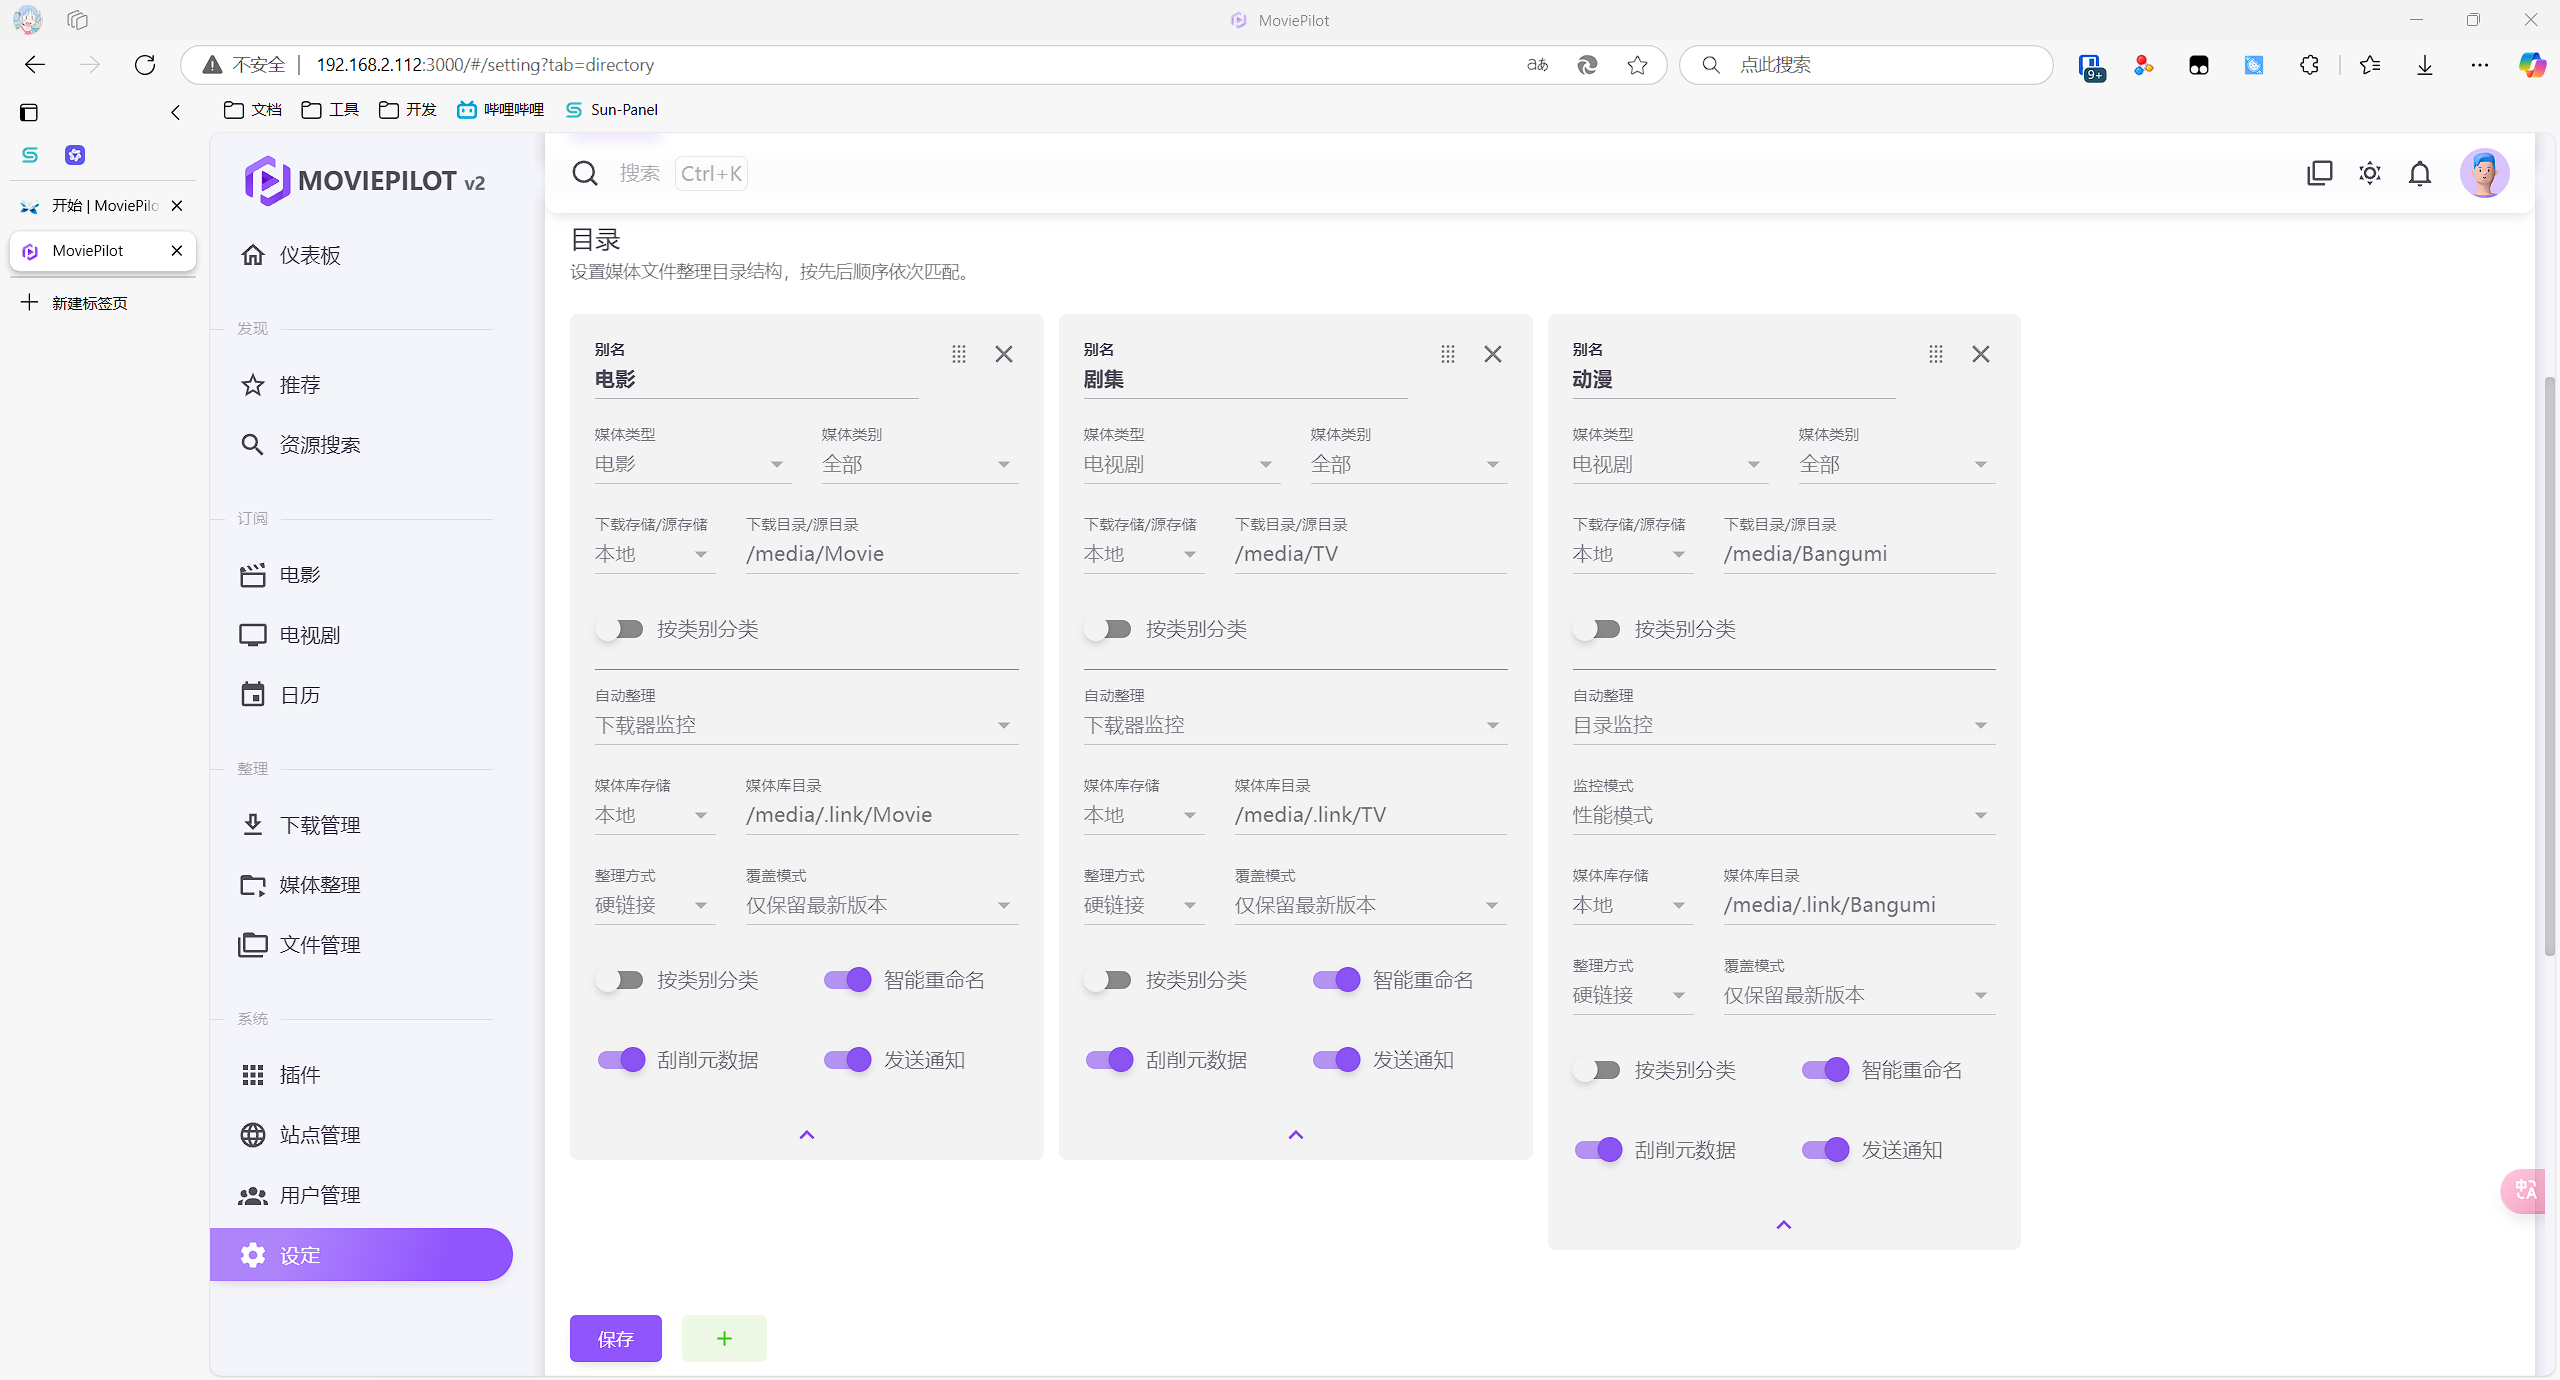Disable 智能重命名 in 电影 card
This screenshot has height=1380, width=2560.
(x=848, y=980)
